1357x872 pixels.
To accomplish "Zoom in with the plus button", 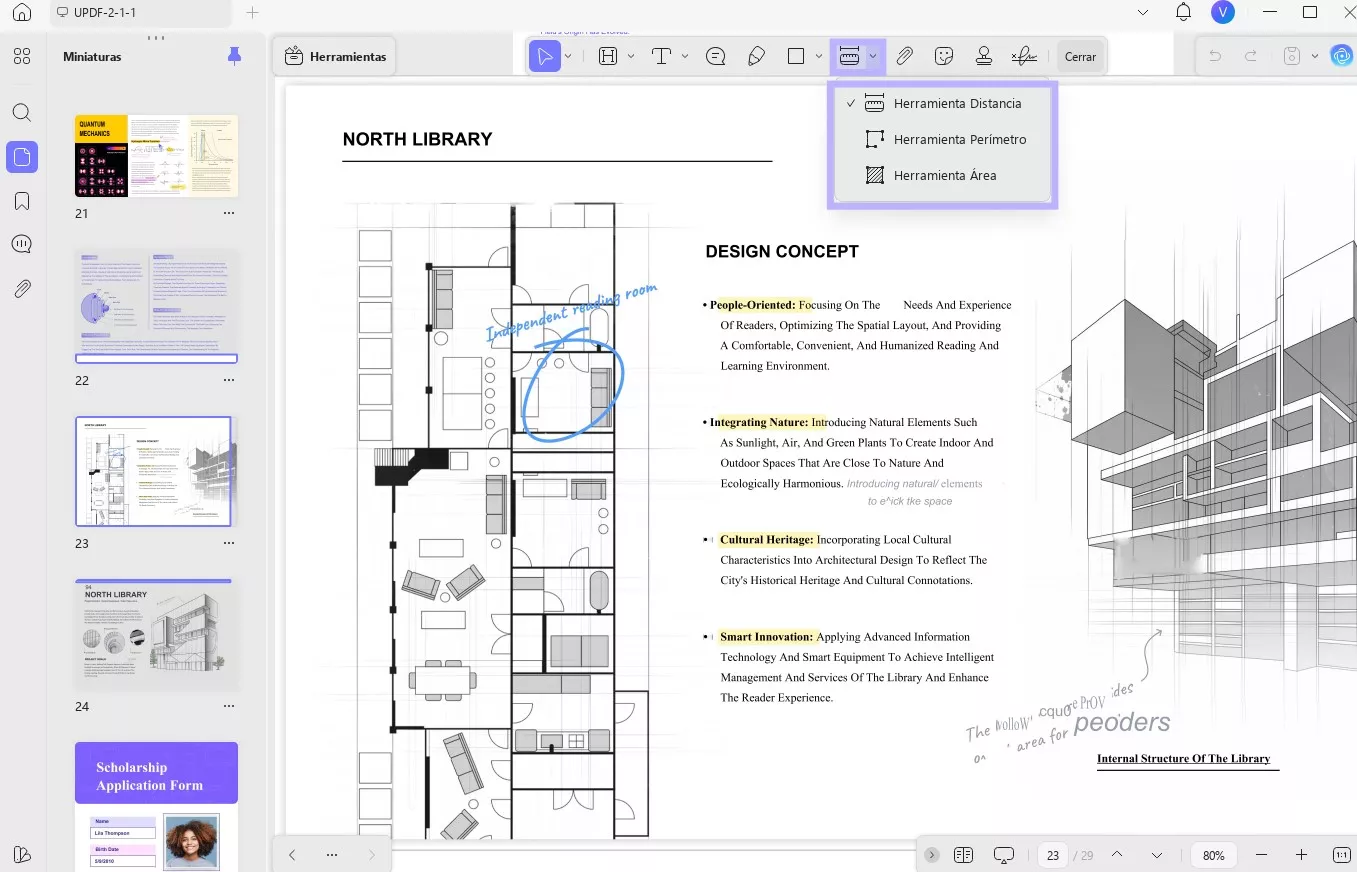I will tap(1301, 855).
